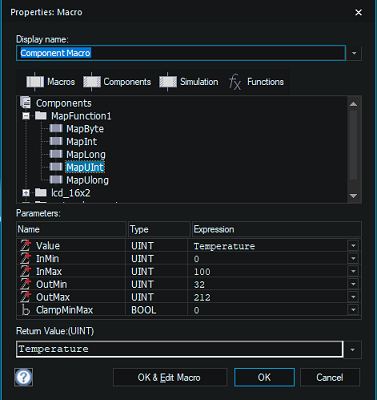
Task: Expand the lcd_16x2 tree node
Action: pyautogui.click(x=26, y=193)
